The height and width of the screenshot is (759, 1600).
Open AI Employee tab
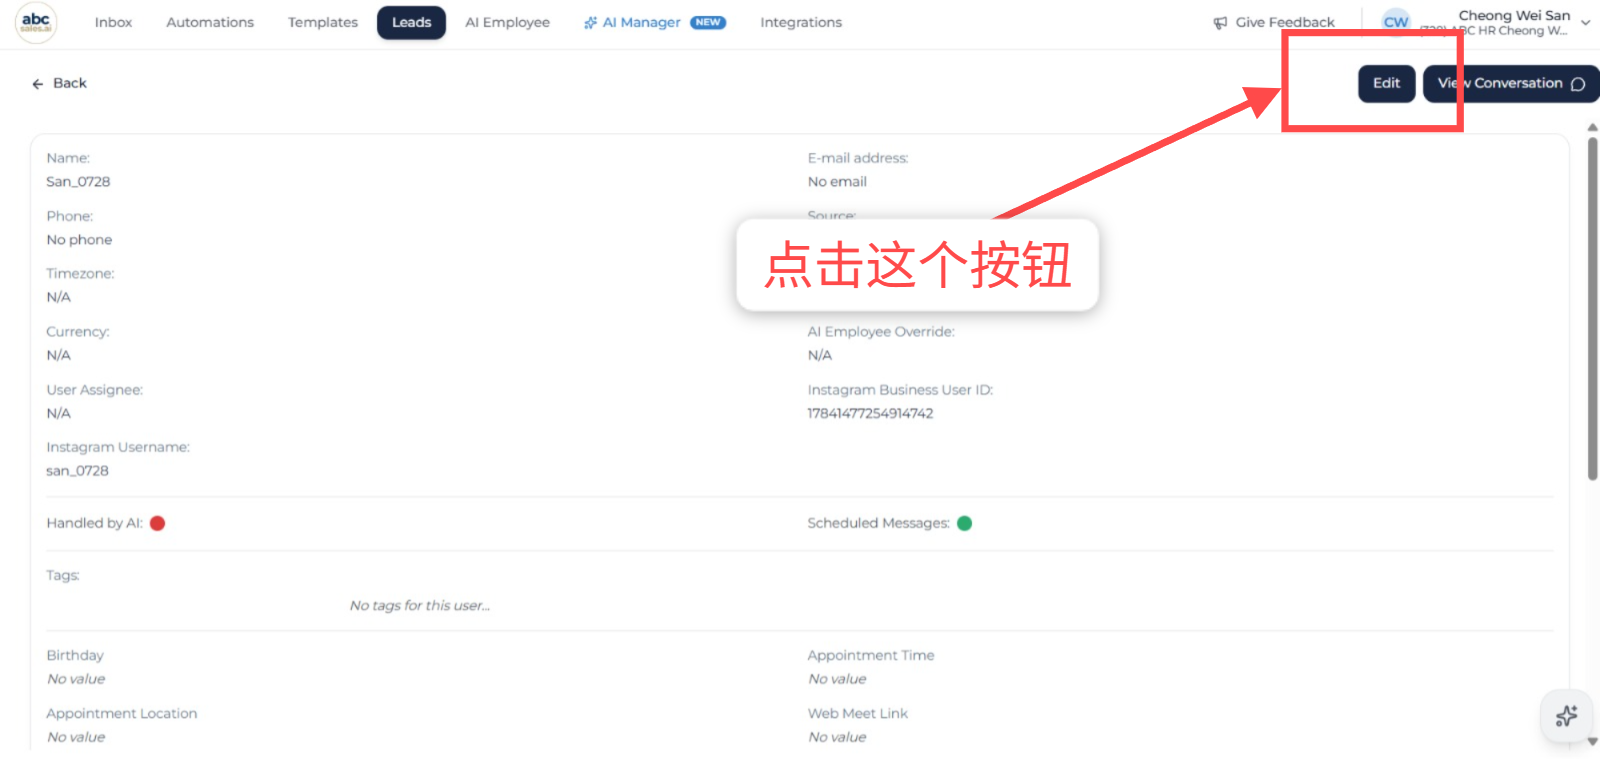click(507, 22)
